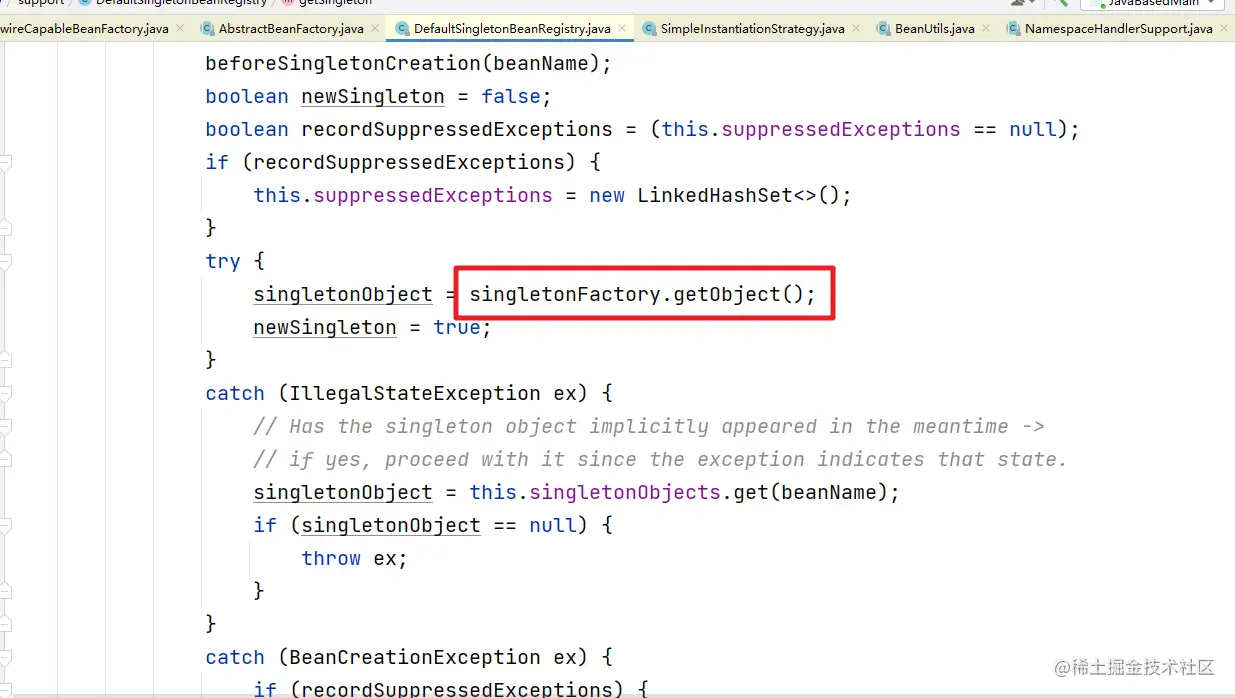
Task: Click 'null' after suppressedExceptions ==
Action: [1032, 129]
